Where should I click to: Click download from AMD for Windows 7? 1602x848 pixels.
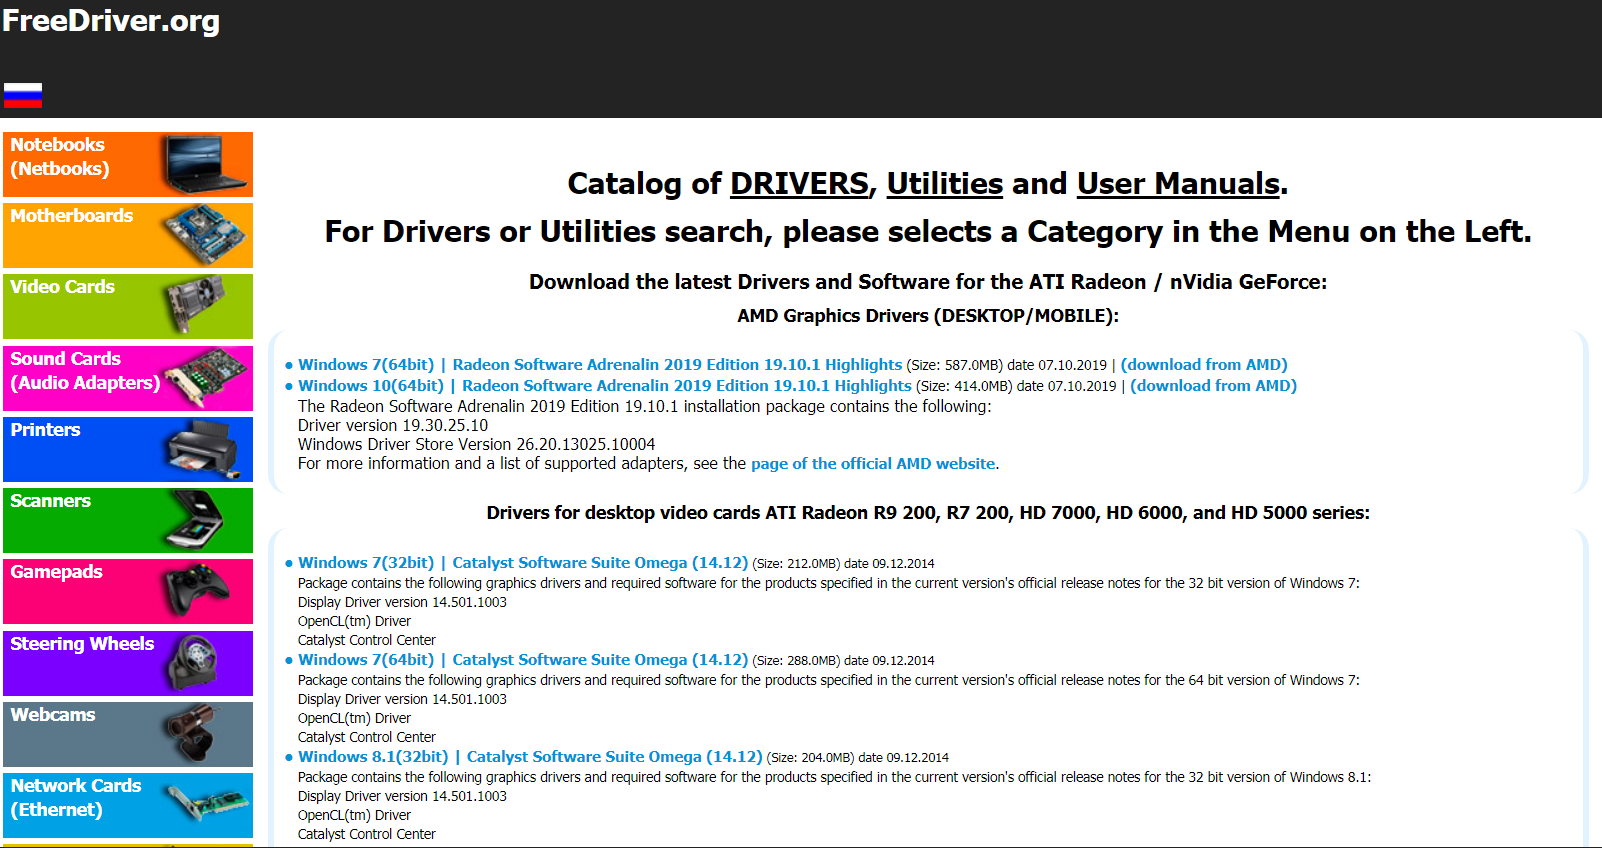tap(1204, 365)
